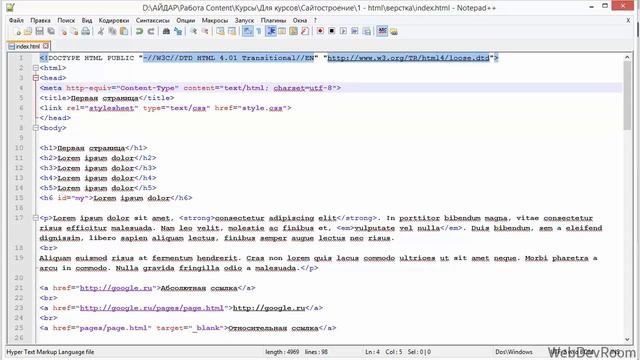Screen dimensions: 640x360
Task: Collapse the paragraph fold on line 17
Action: [36, 218]
